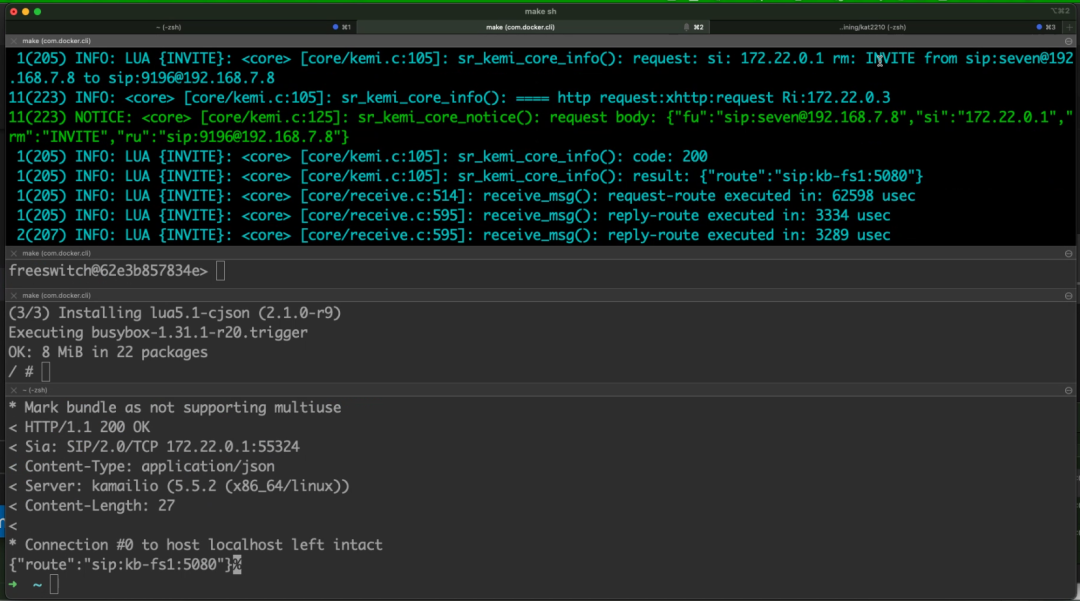Close the bottom zsh curl pane
Image resolution: width=1080 pixels, height=601 pixels.
tap(11, 390)
